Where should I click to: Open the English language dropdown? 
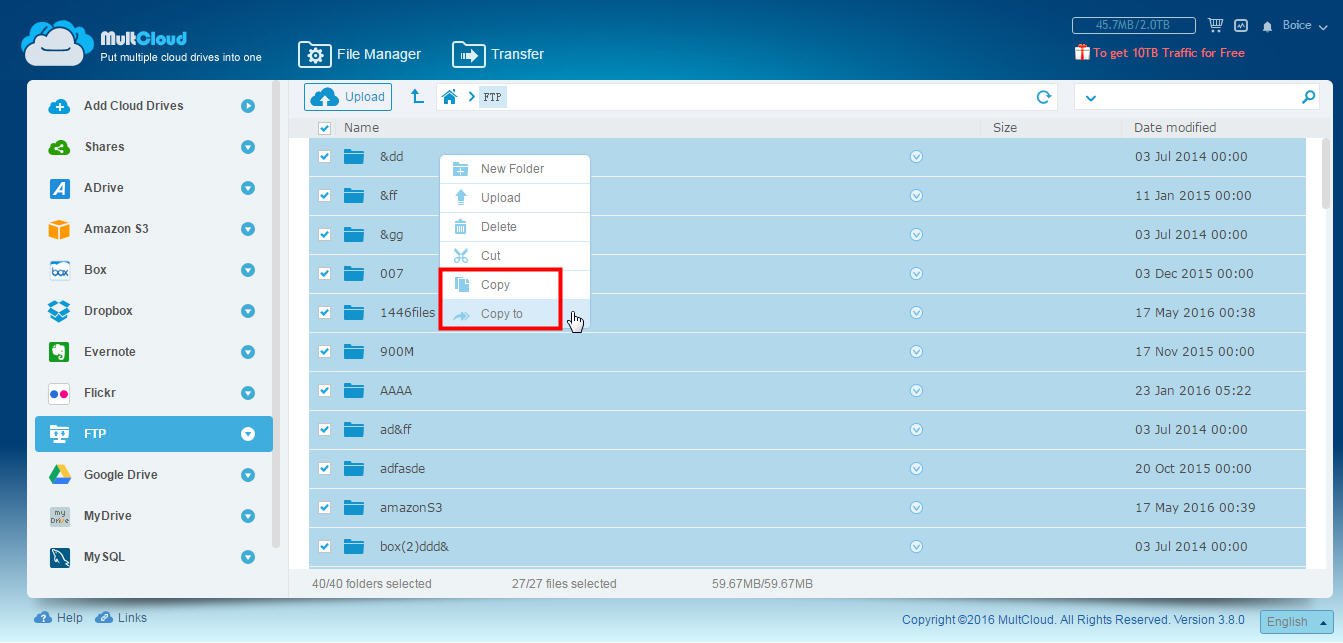1296,621
